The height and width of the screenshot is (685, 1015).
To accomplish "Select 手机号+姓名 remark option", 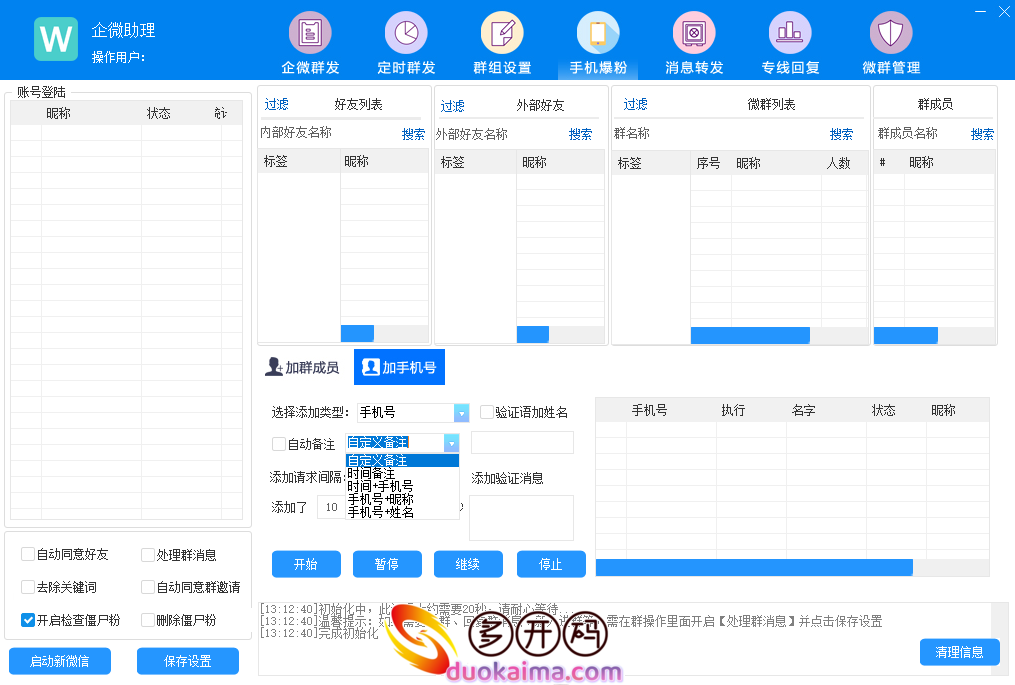I will [380, 512].
